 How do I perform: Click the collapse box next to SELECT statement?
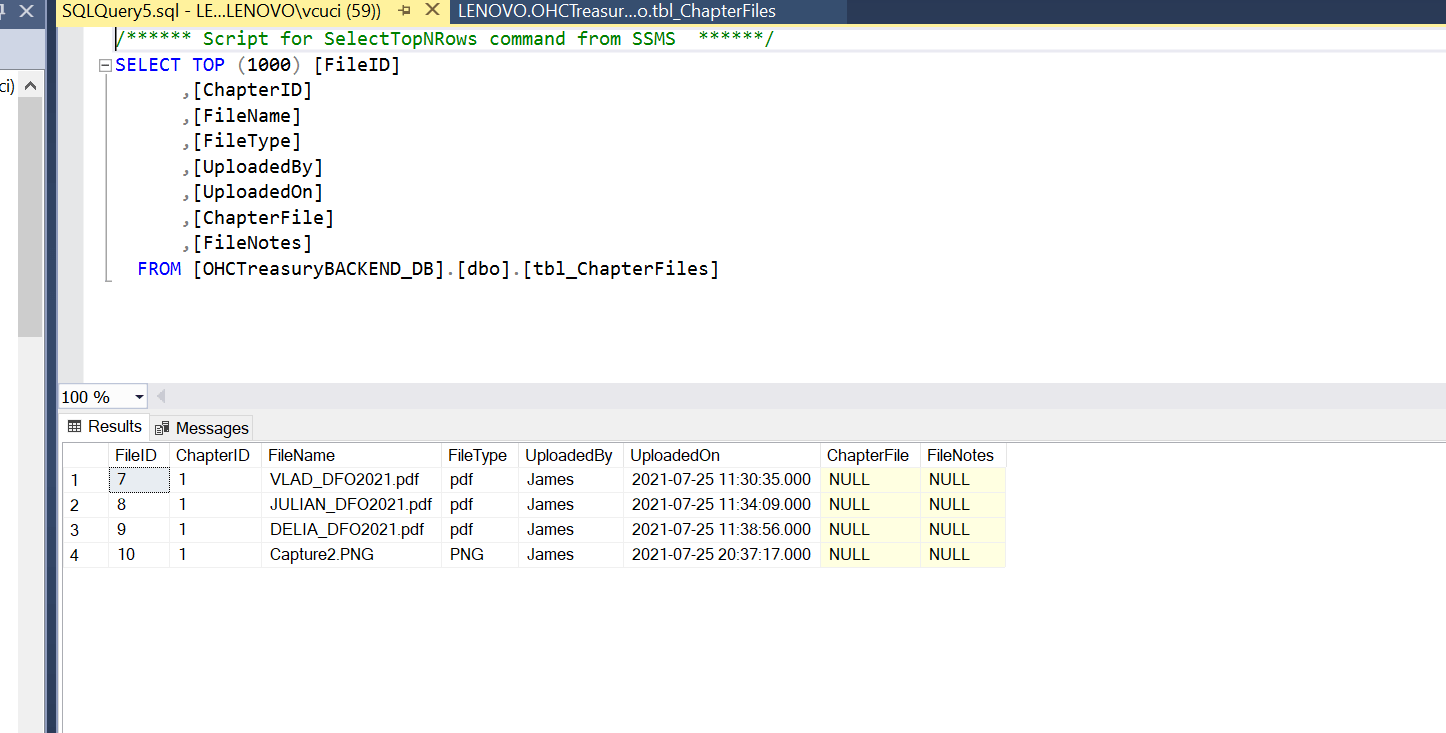point(104,64)
